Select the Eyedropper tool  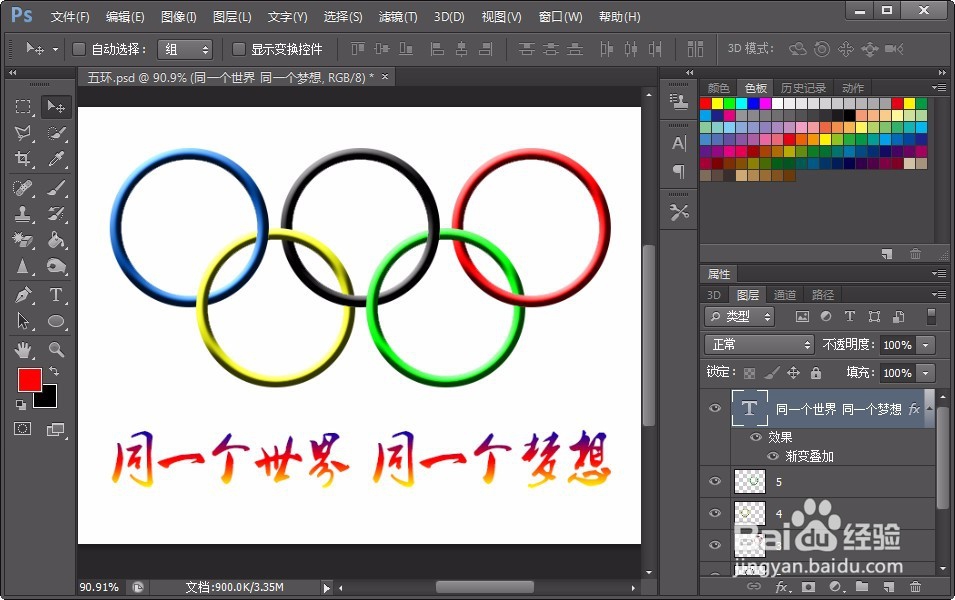coord(56,159)
